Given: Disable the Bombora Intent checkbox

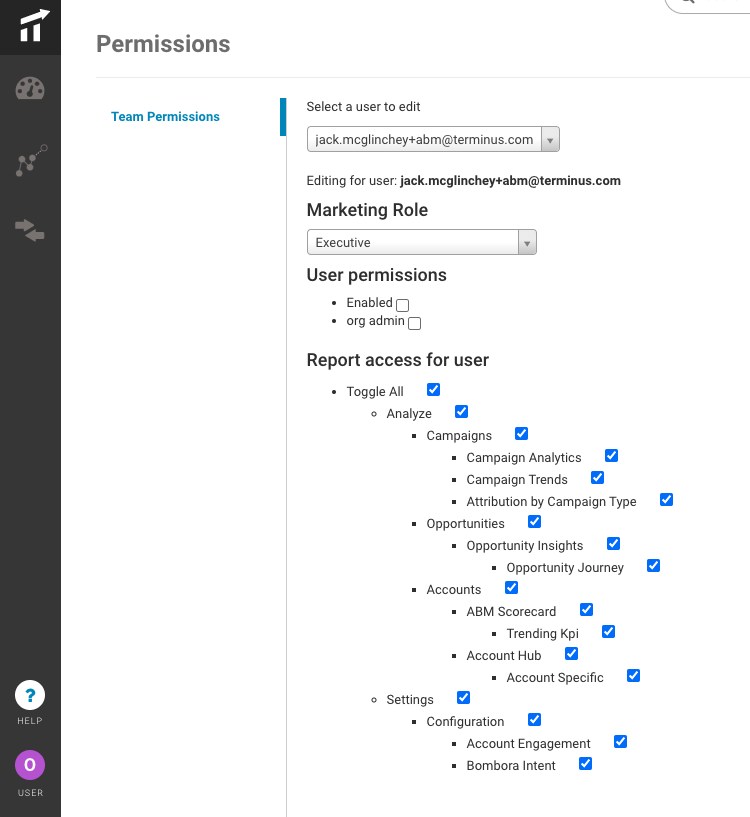Looking at the screenshot, I should coord(585,764).
